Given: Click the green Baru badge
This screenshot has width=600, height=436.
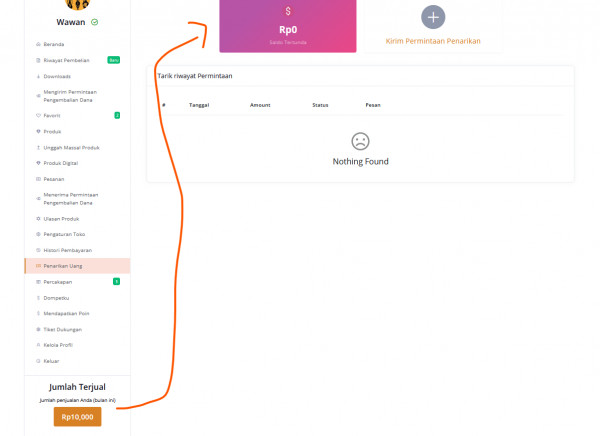Looking at the screenshot, I should [114, 60].
